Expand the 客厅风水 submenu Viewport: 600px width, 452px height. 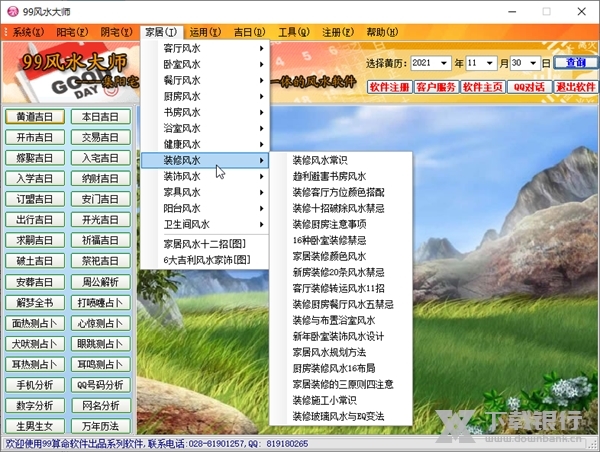tap(205, 48)
